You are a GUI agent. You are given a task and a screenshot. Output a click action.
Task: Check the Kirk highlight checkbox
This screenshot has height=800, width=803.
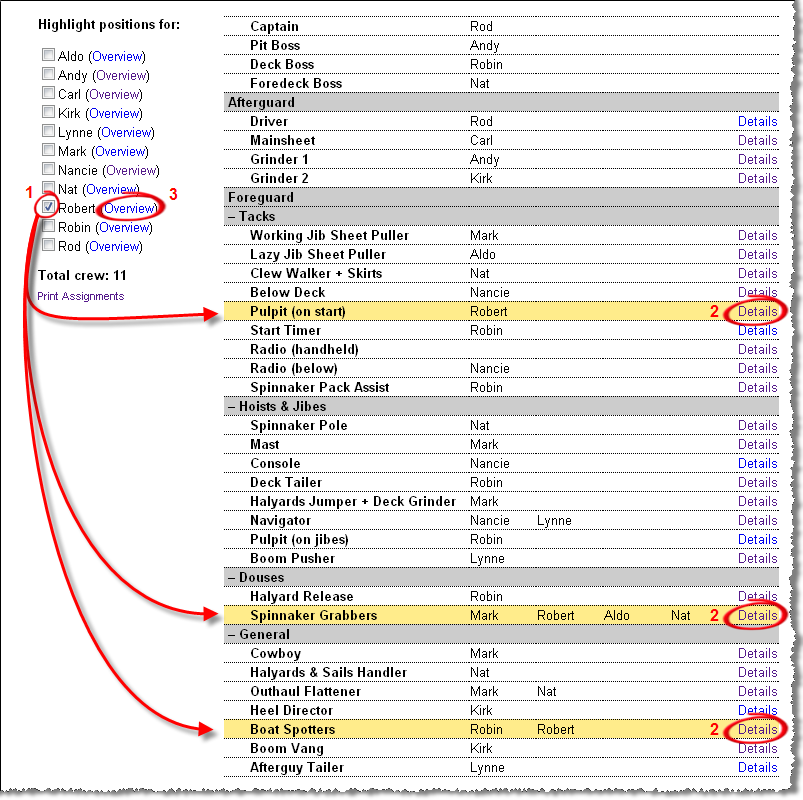(x=48, y=113)
